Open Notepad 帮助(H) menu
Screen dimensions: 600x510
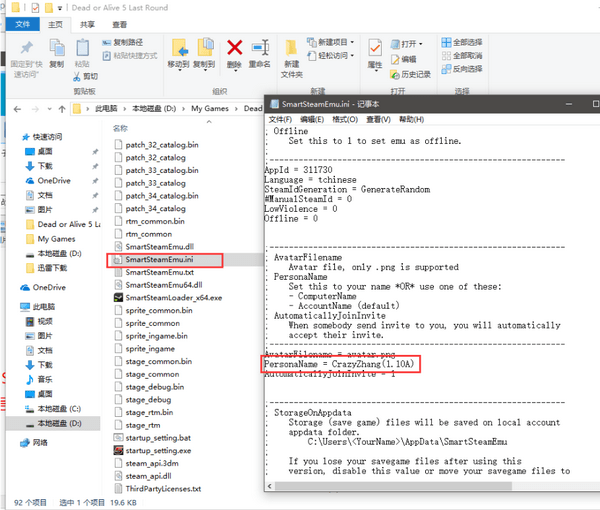[x=412, y=119]
